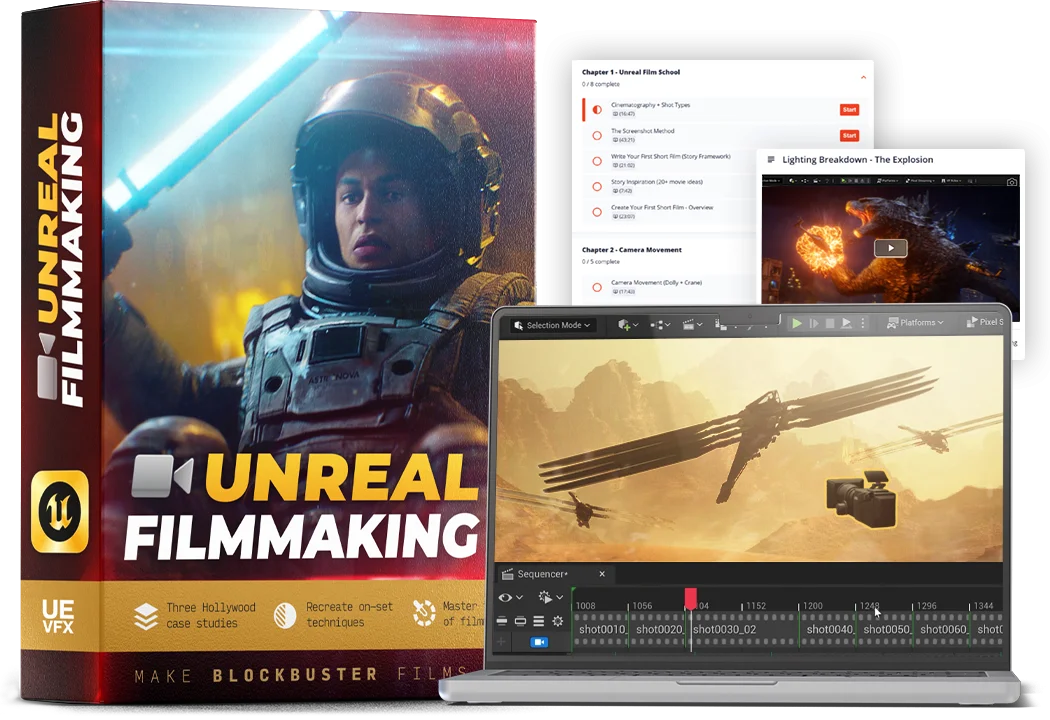The width and height of the screenshot is (1050, 720).
Task: Click the camera screenshot icon in video corner
Action: click(x=1011, y=182)
